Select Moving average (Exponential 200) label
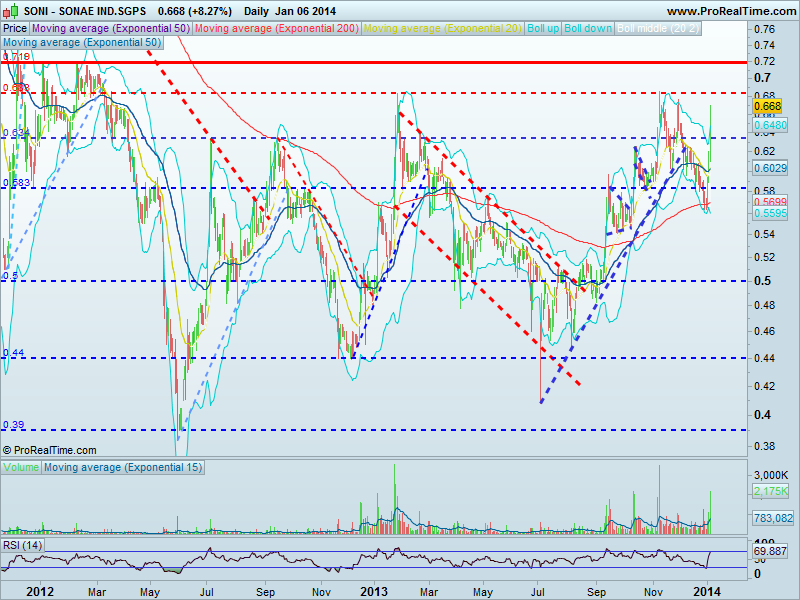Screen dimensions: 800x600 click(277, 29)
